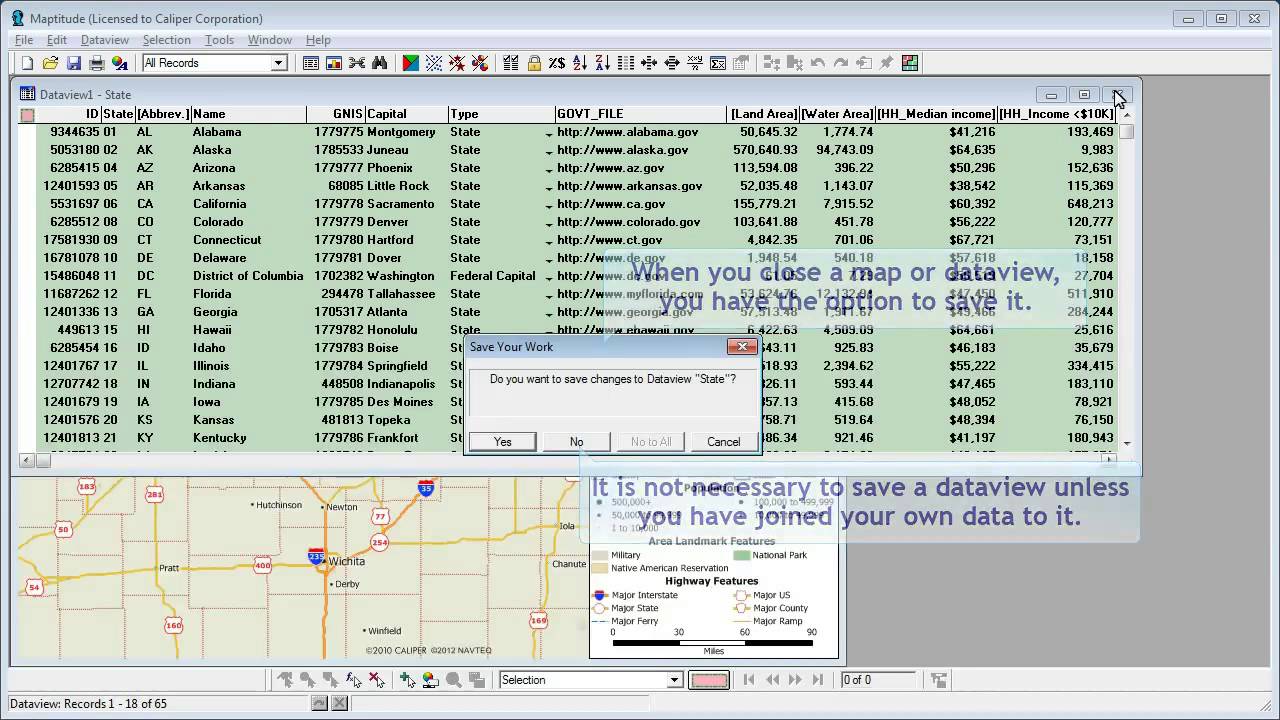Click the Open file folder icon

(51, 63)
